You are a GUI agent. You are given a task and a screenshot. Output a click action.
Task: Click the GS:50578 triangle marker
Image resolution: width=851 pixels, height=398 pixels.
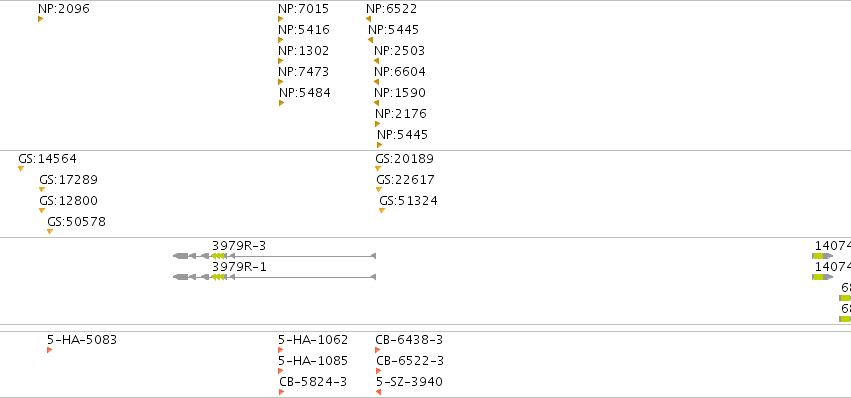pos(50,232)
